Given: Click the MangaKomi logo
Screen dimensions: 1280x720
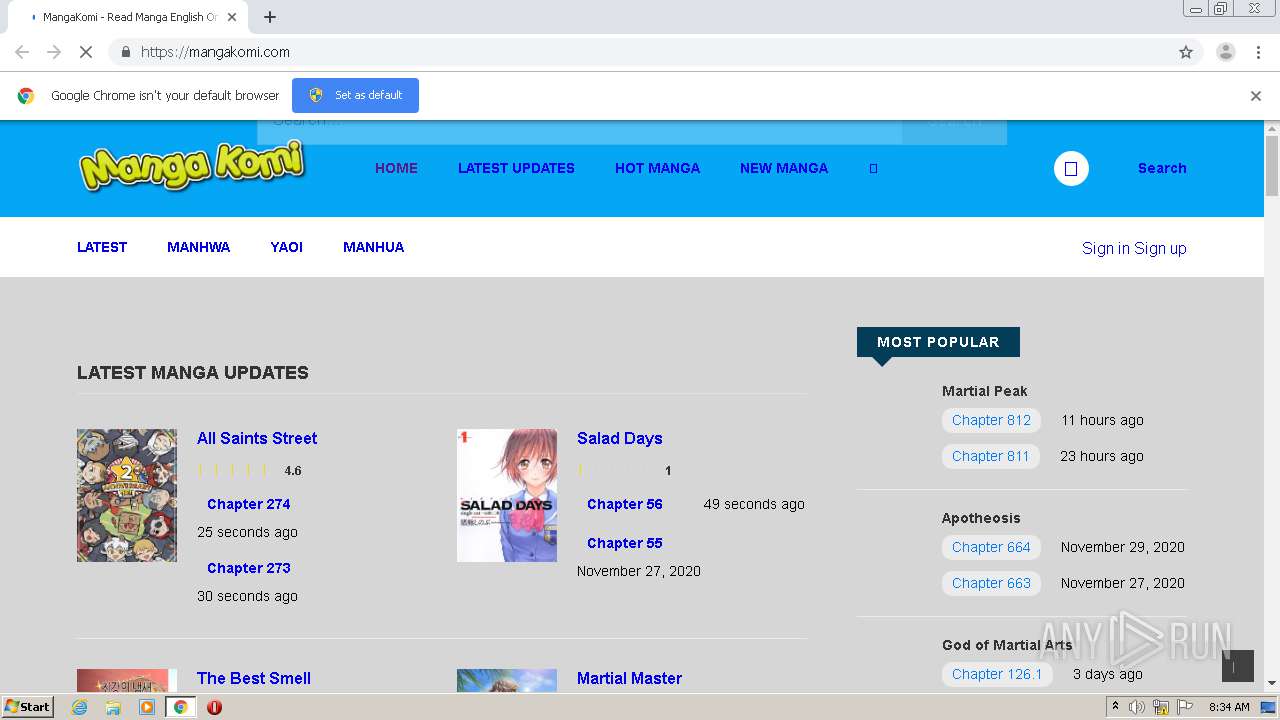Looking at the screenshot, I should click(192, 166).
